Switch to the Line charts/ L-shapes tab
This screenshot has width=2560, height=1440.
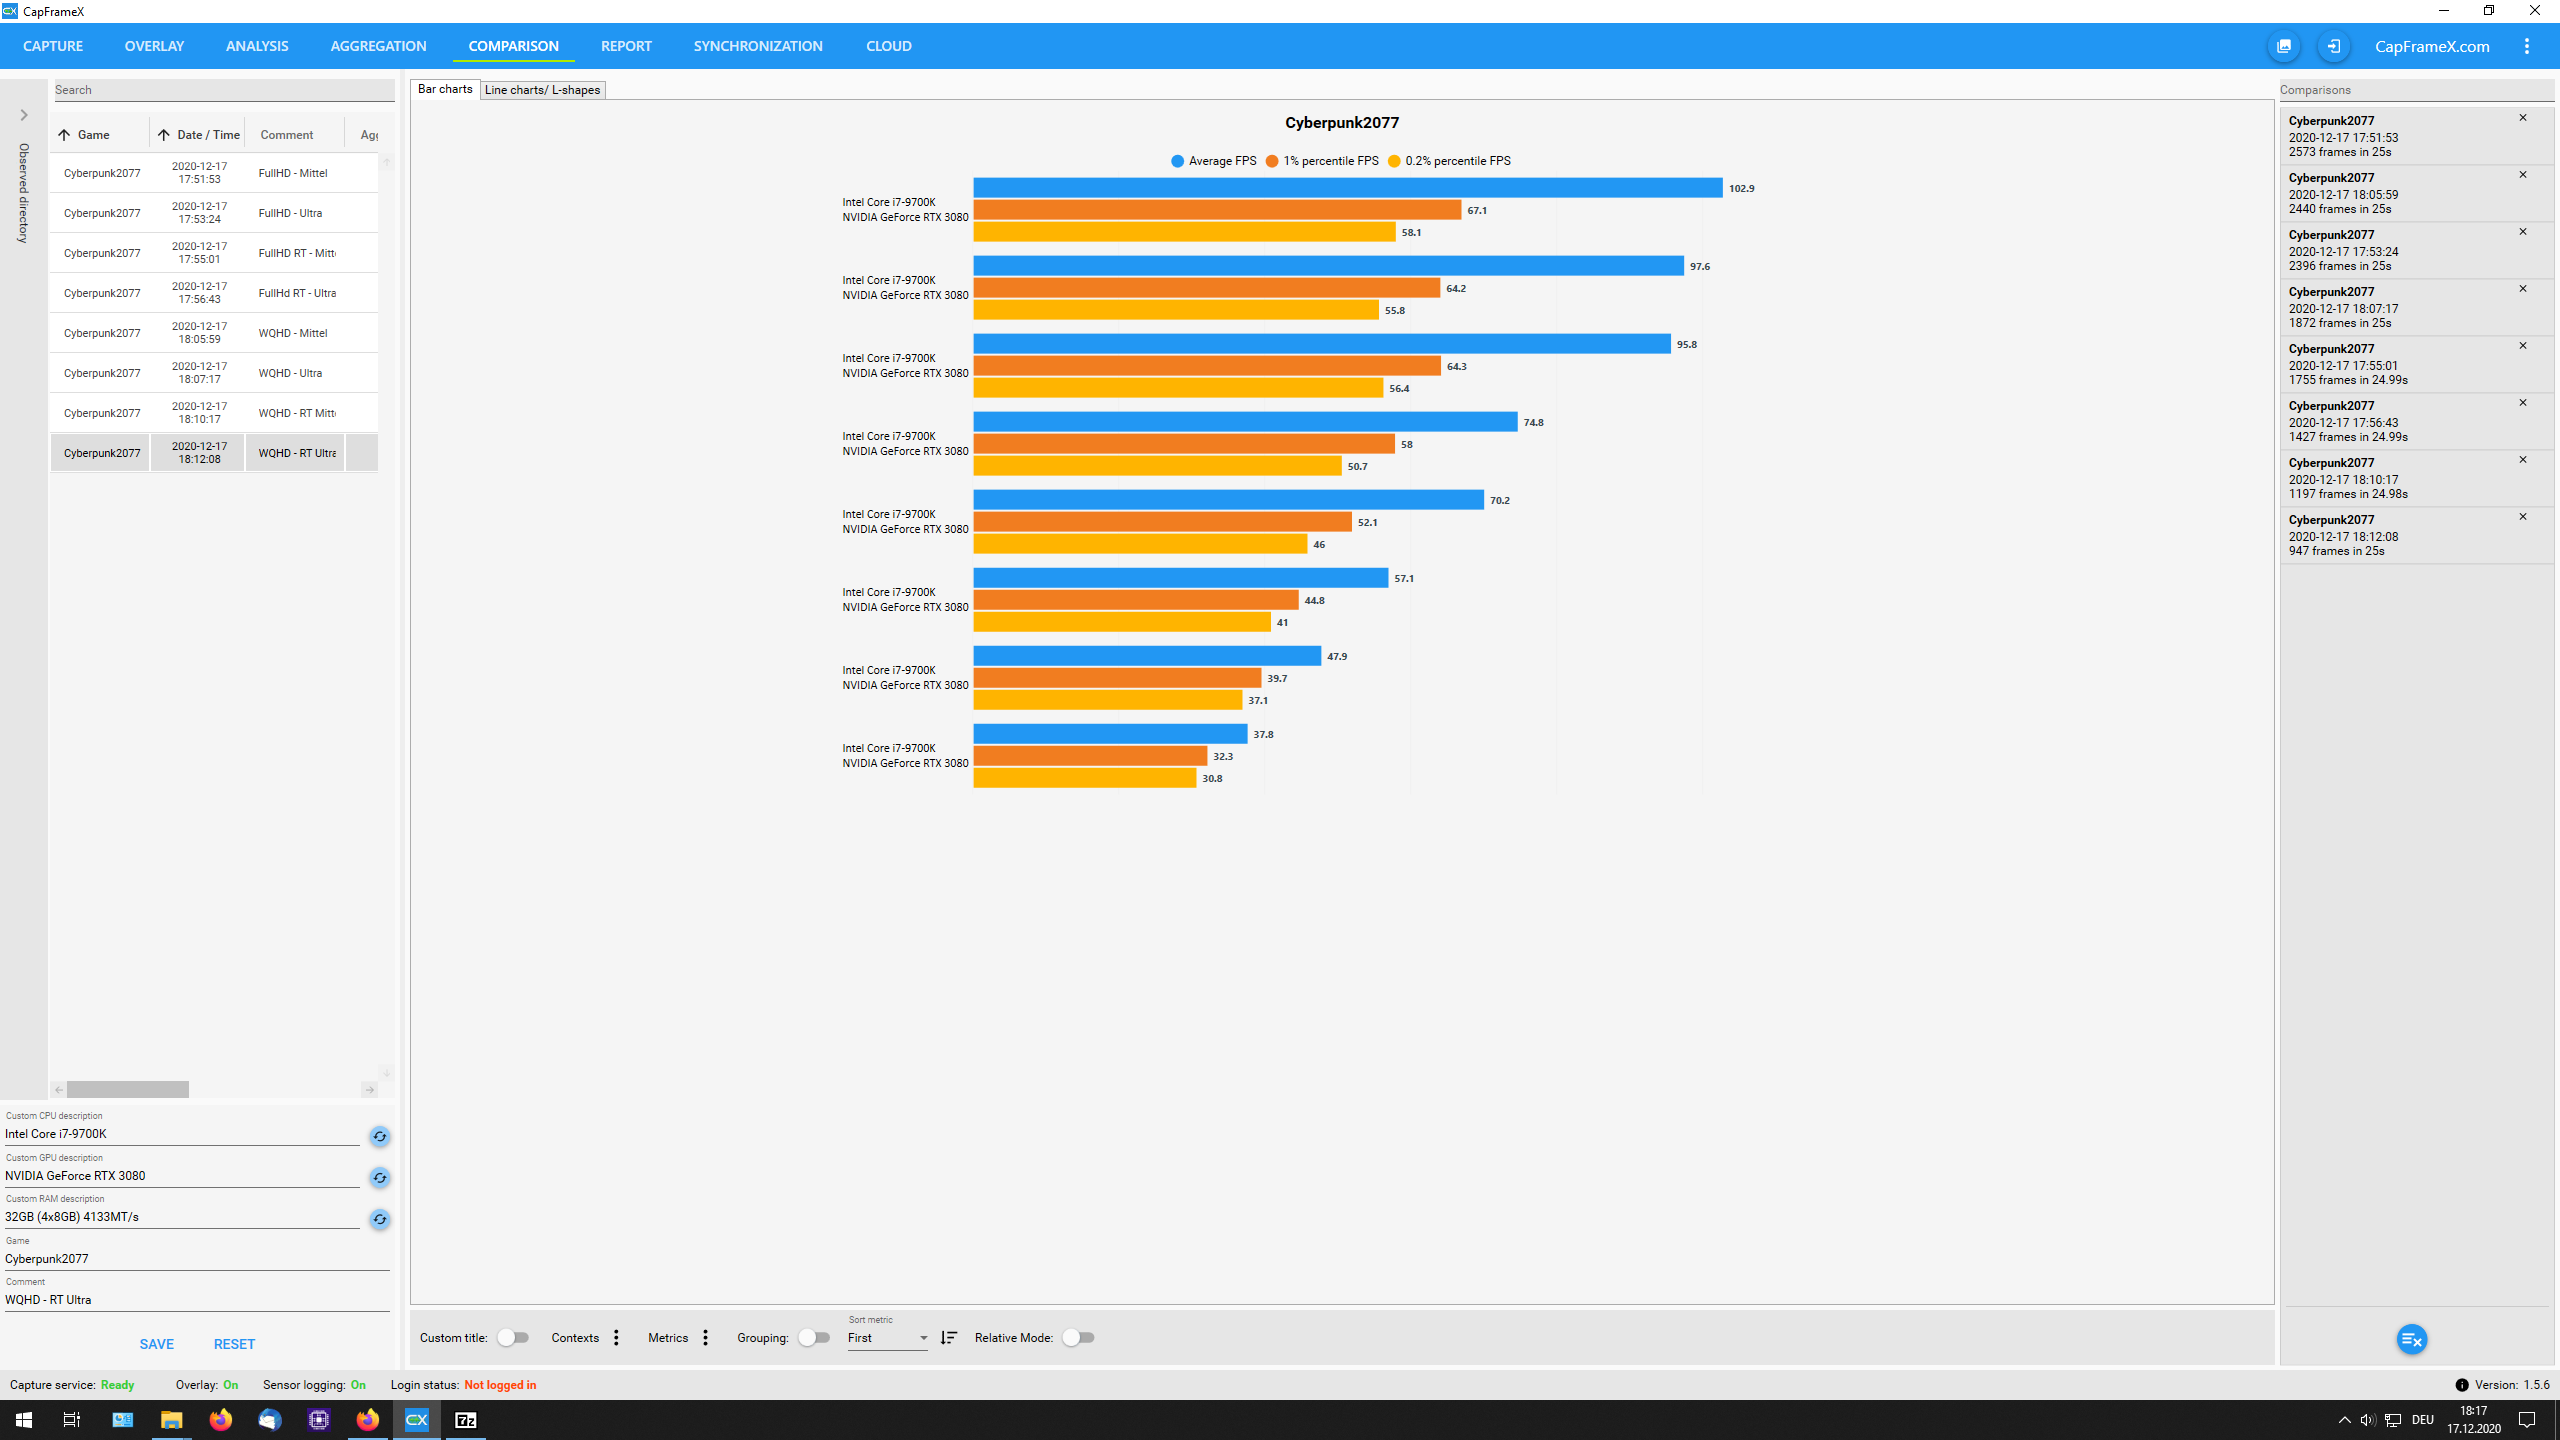click(542, 90)
